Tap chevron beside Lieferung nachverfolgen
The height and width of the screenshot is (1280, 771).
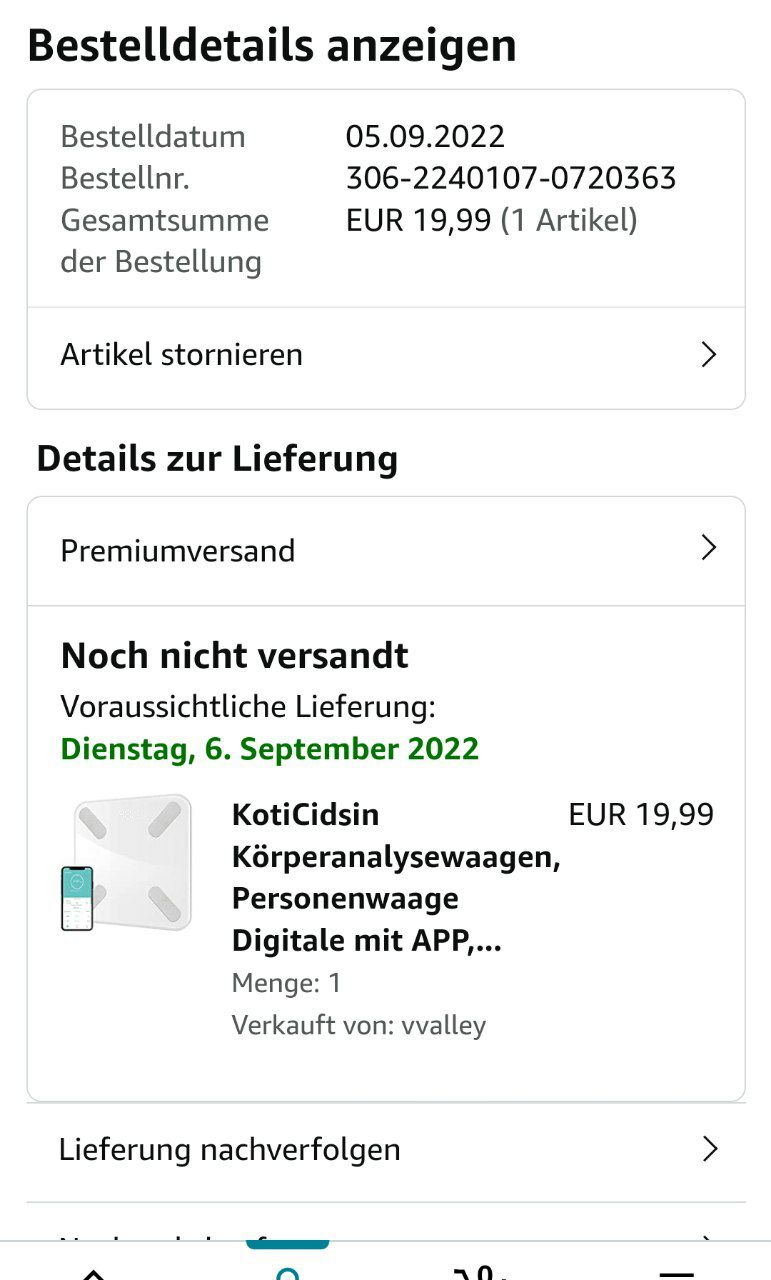710,1149
